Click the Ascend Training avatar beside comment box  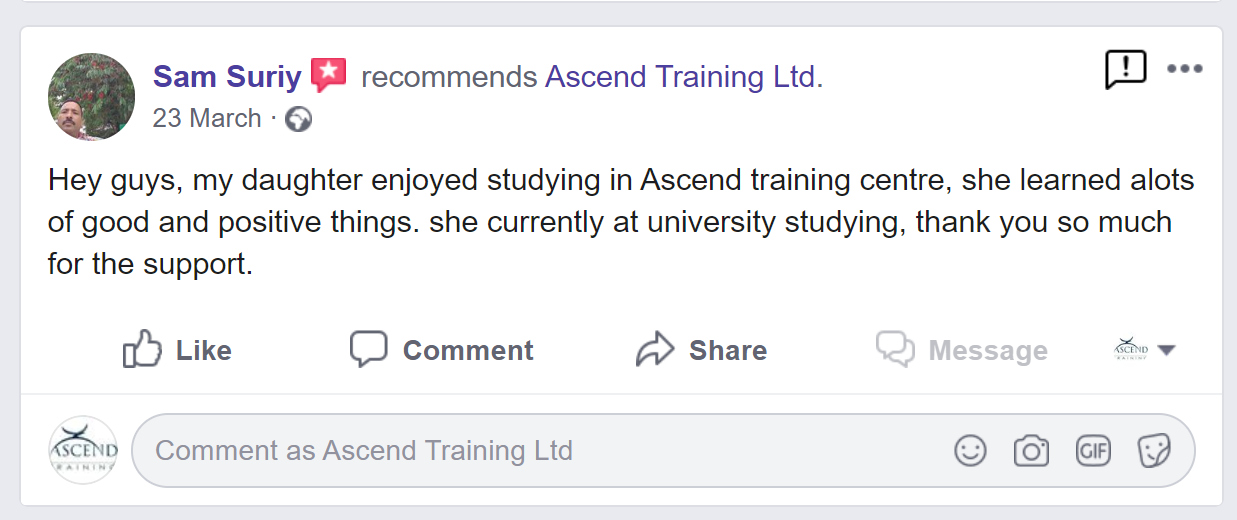83,450
